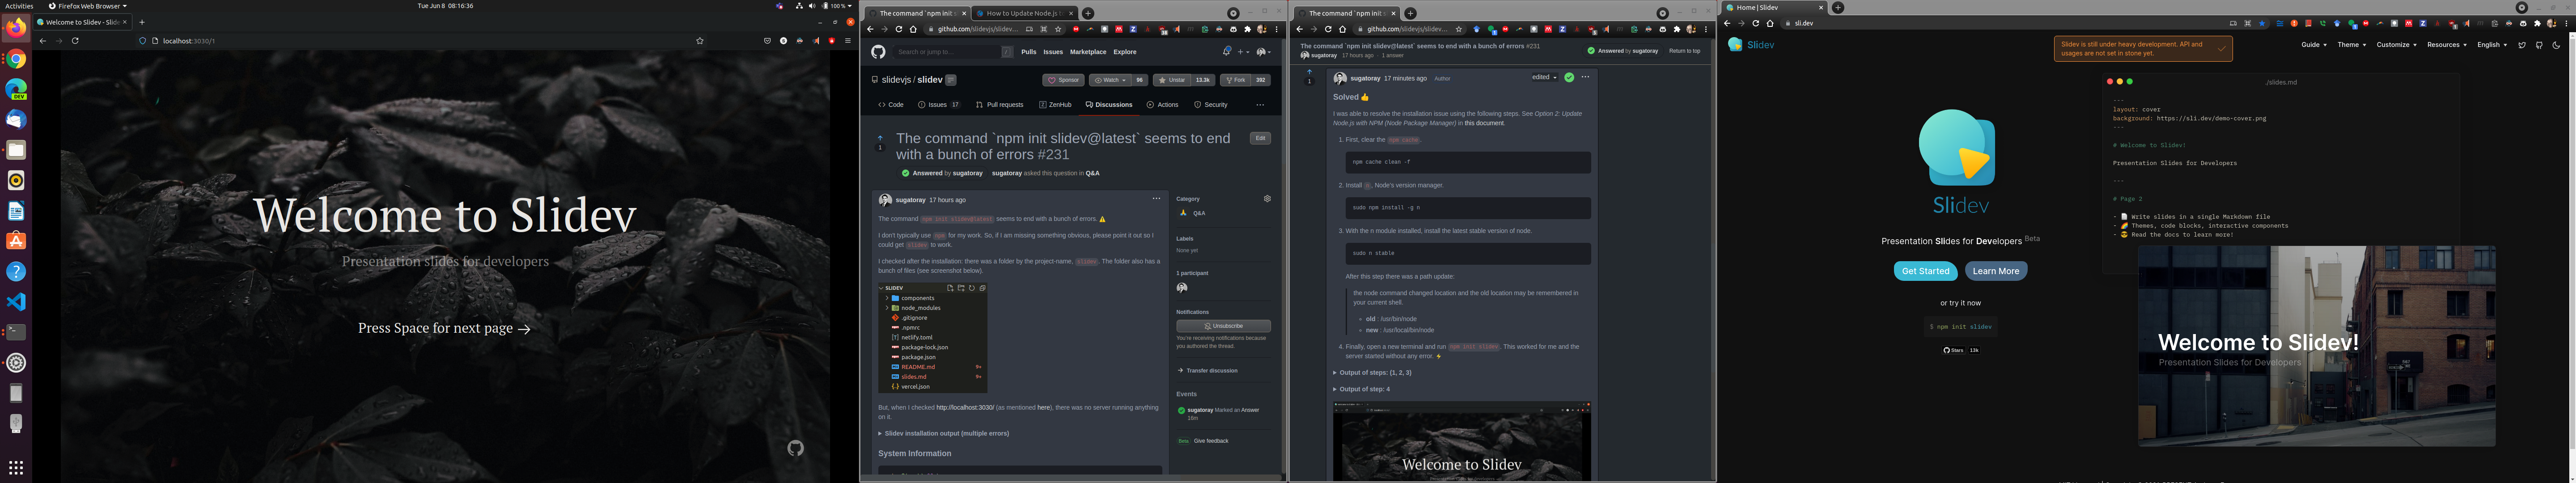Expand Output of step: 4
This screenshot has height=483, width=2576.
pos(1361,389)
